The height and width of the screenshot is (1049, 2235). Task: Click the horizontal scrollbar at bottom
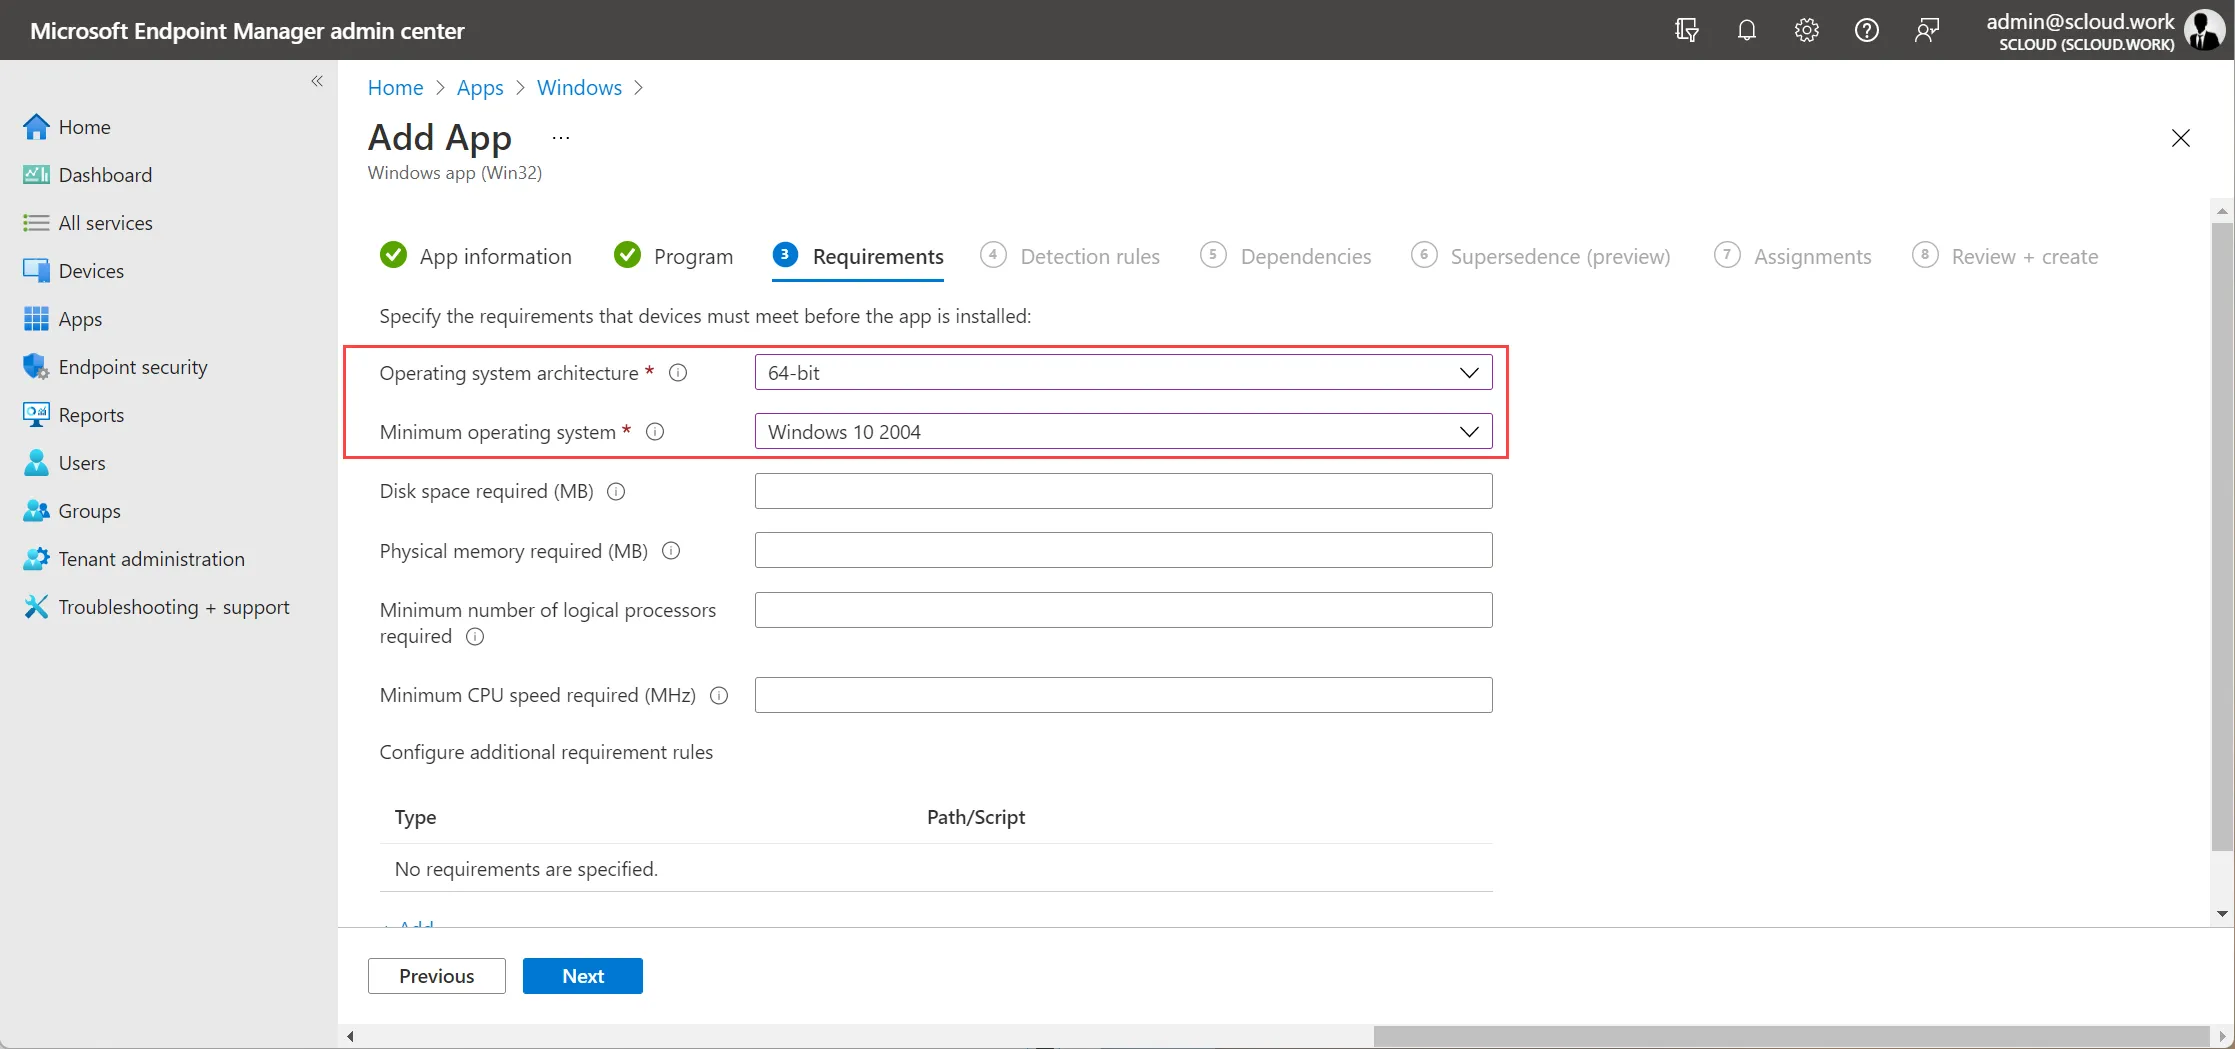click(x=1790, y=1036)
